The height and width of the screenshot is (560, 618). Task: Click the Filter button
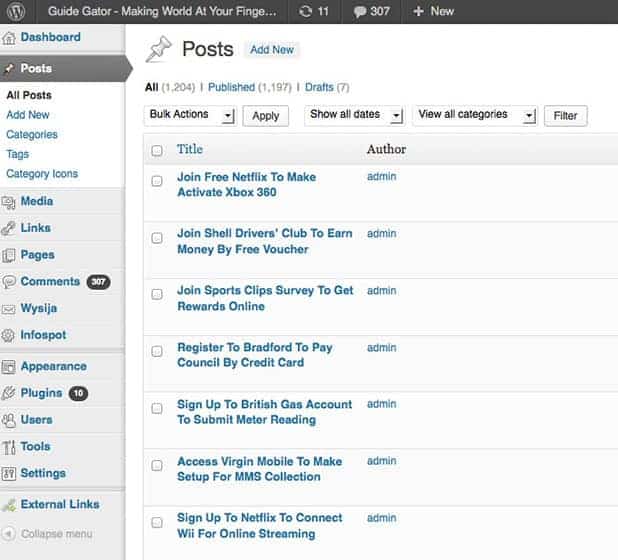point(566,116)
